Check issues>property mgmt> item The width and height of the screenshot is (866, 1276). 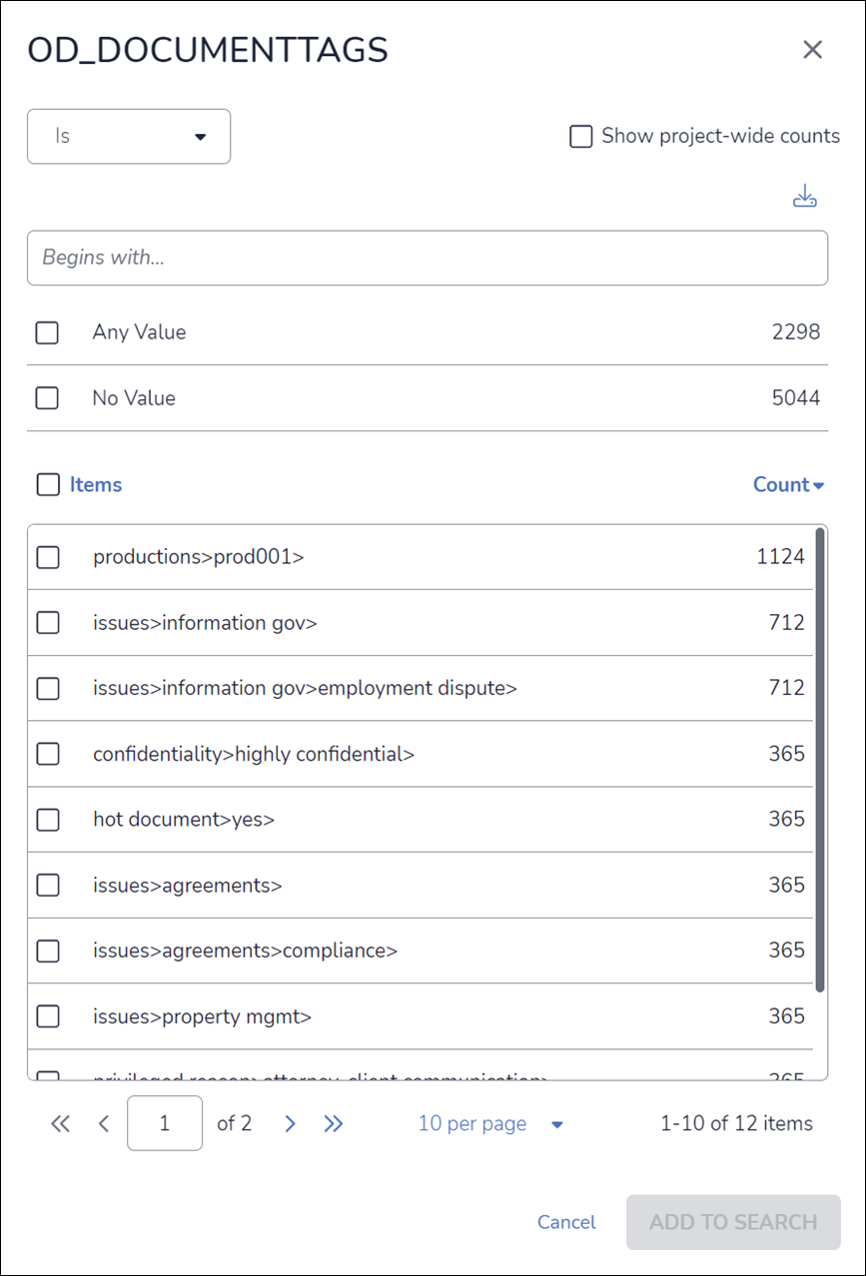click(x=48, y=1016)
